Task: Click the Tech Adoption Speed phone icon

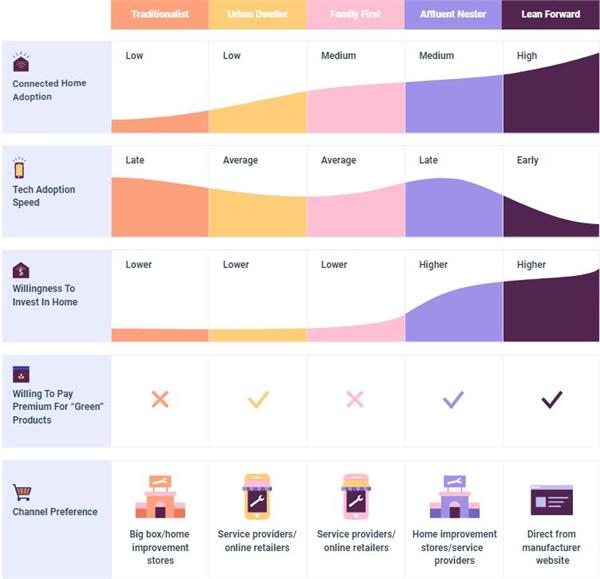Action: coord(20,167)
